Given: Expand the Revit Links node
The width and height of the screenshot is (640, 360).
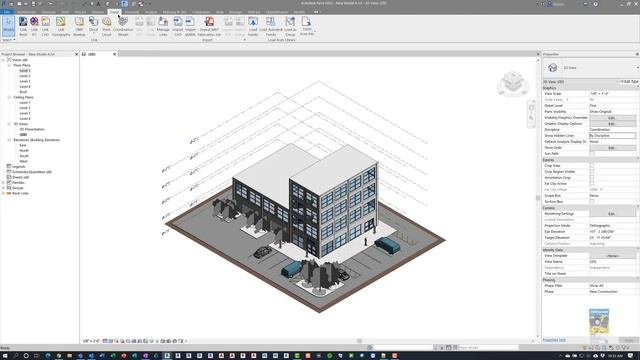Looking at the screenshot, I should pyautogui.click(x=4, y=193).
